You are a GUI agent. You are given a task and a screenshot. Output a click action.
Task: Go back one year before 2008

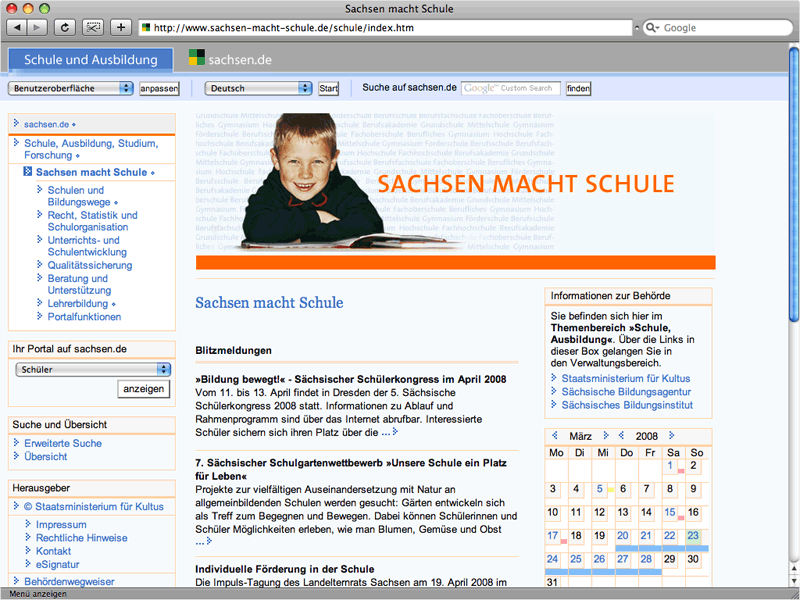click(621, 436)
